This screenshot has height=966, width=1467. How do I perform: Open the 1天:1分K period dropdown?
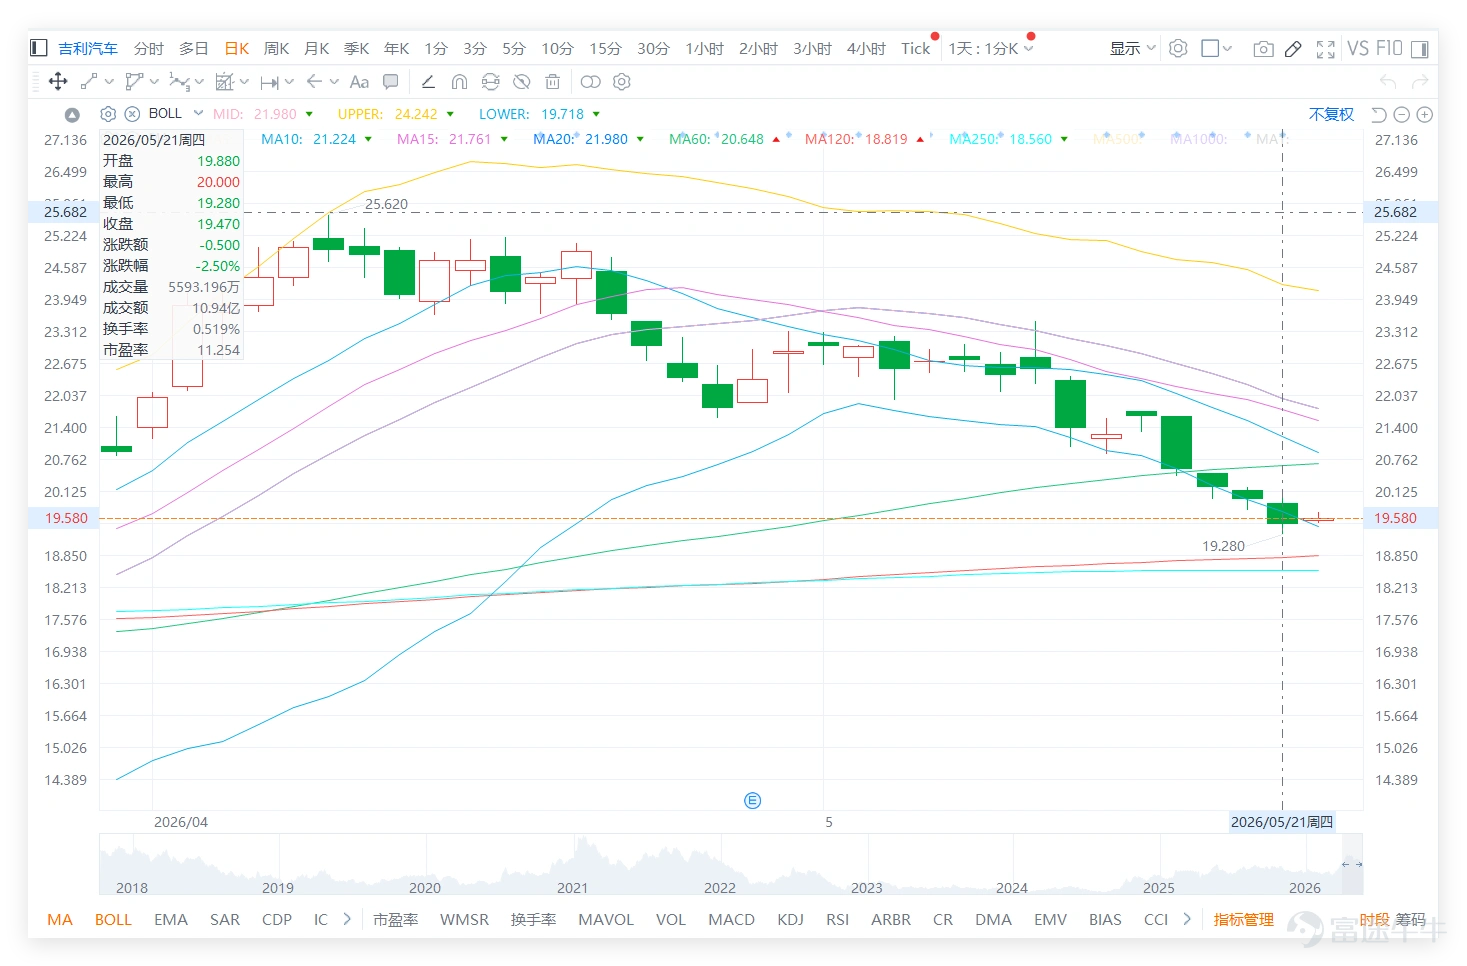[991, 48]
